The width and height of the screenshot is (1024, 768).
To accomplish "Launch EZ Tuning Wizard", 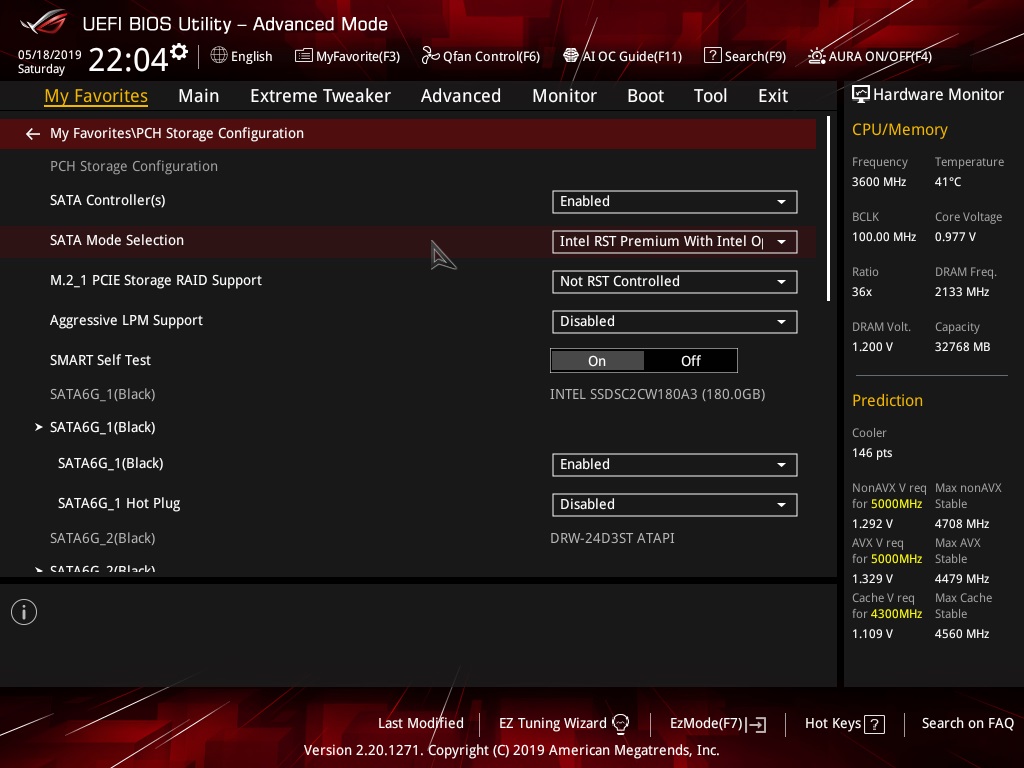I will coord(552,723).
